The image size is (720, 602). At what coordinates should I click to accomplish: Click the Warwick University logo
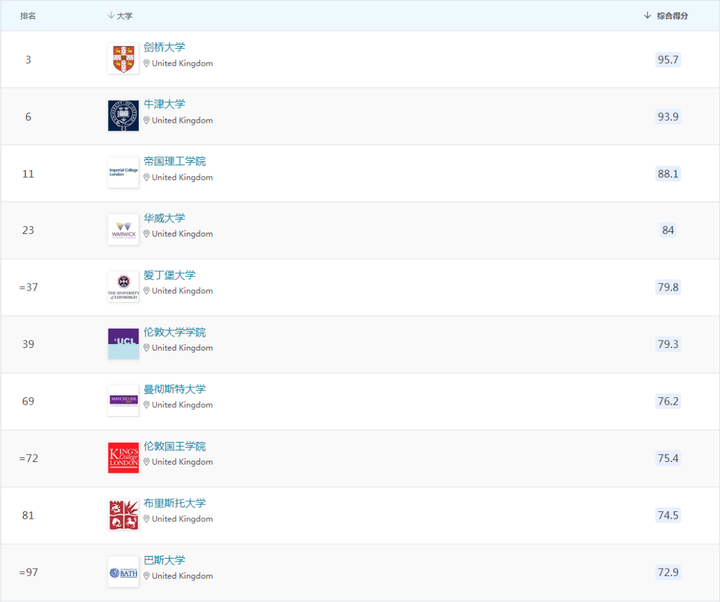pos(123,230)
